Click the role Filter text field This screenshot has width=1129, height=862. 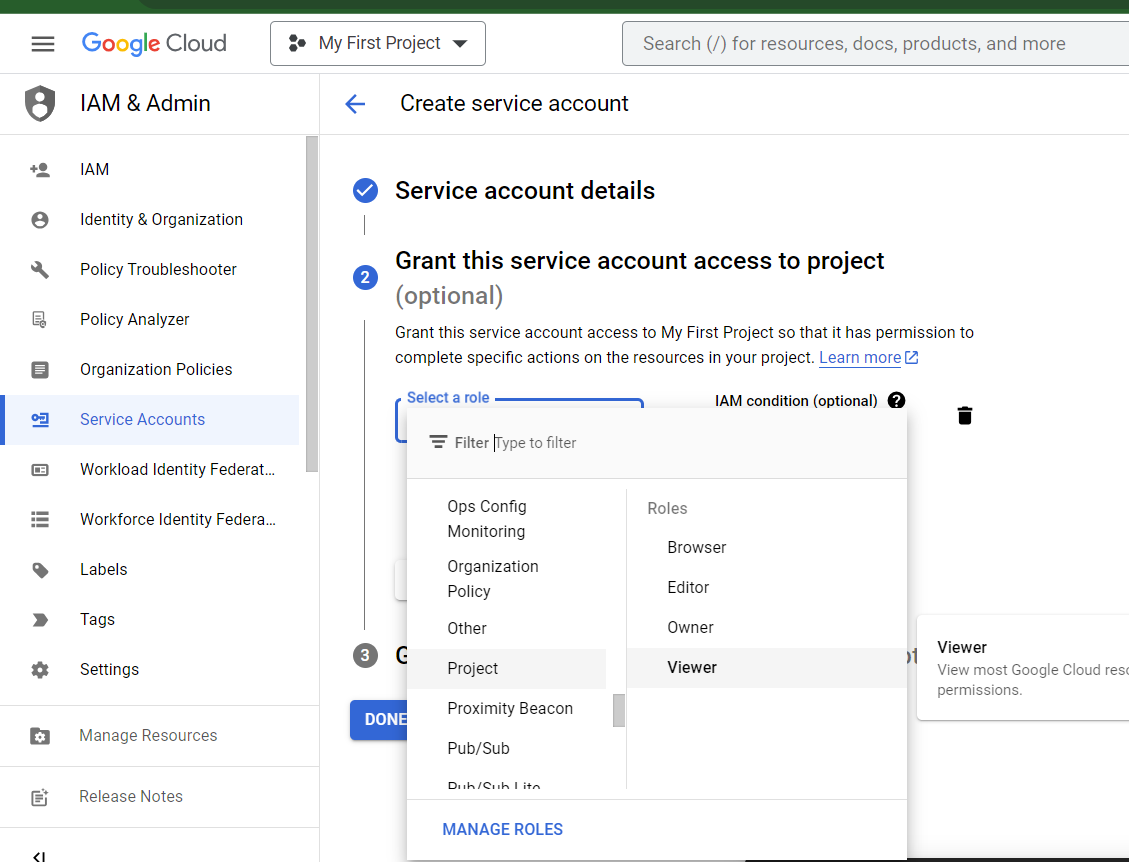point(690,443)
